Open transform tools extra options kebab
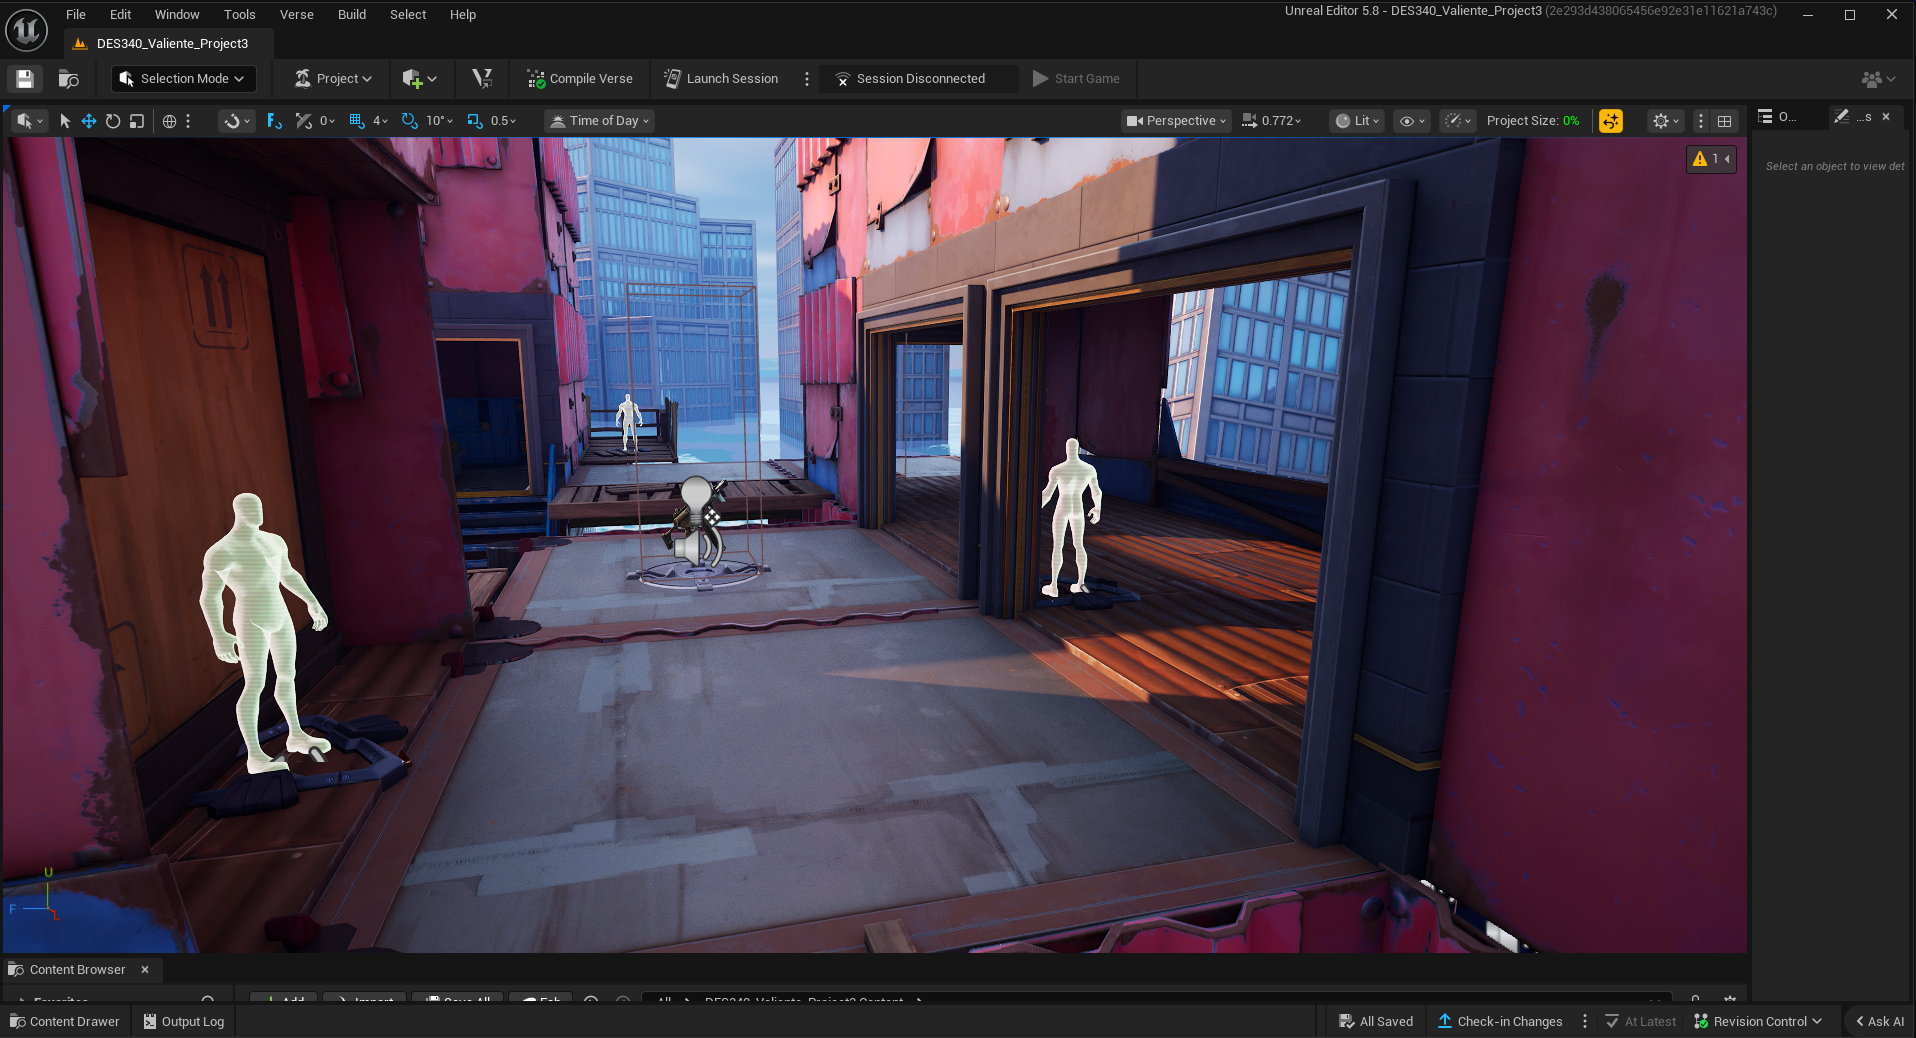Image resolution: width=1916 pixels, height=1038 pixels. click(188, 121)
